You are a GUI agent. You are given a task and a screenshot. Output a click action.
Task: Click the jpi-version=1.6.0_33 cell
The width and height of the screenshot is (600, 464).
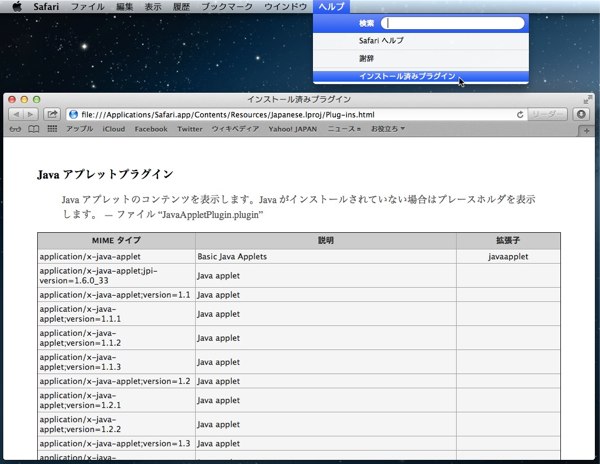(x=116, y=275)
